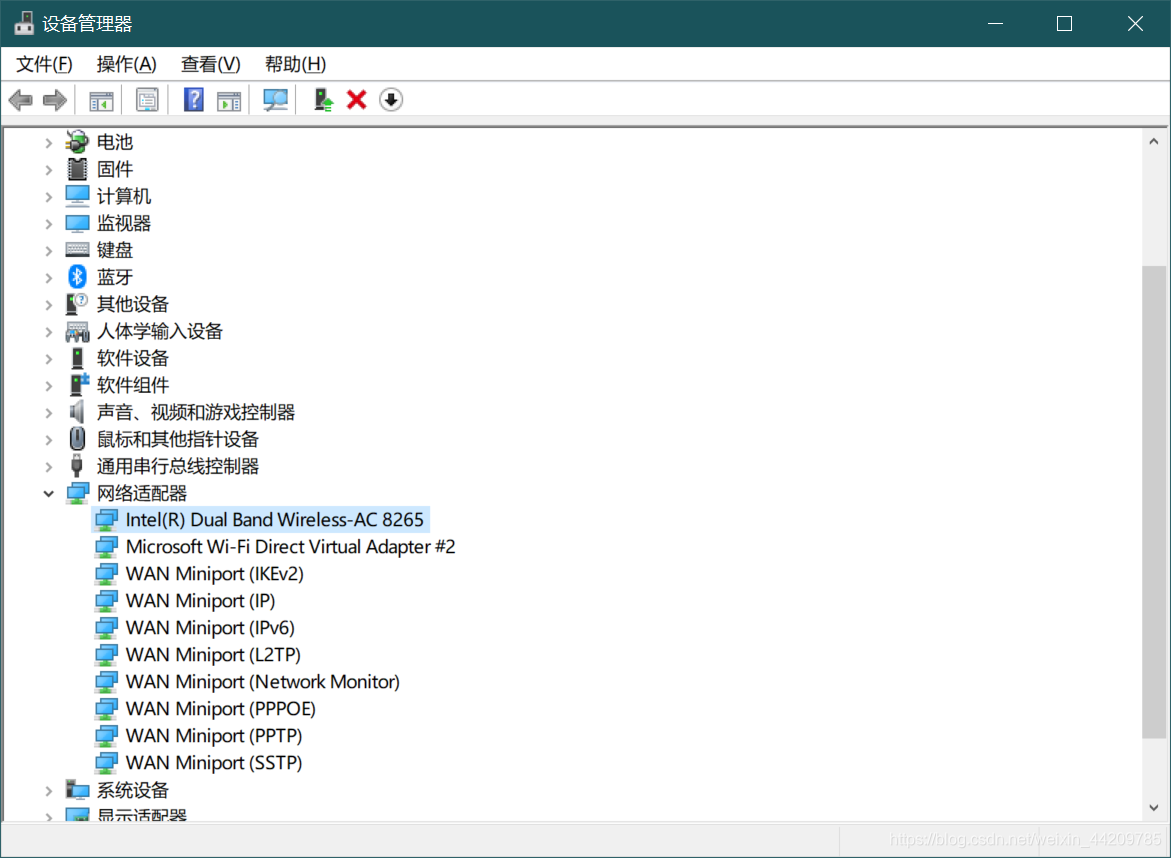Open the properties toolbar icon
Screen dimensions: 1171x858
pyautogui.click(x=147, y=100)
